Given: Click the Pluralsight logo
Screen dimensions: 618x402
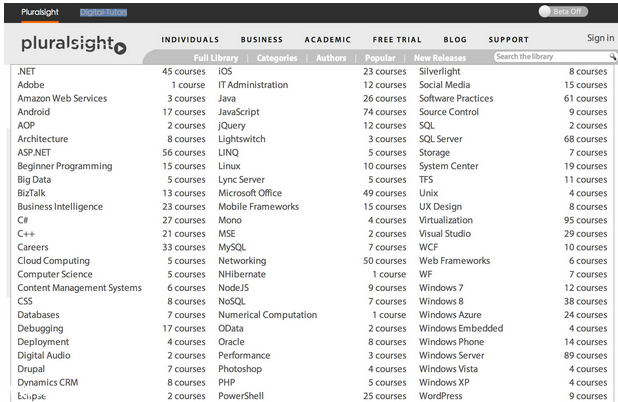Looking at the screenshot, I should tap(74, 44).
